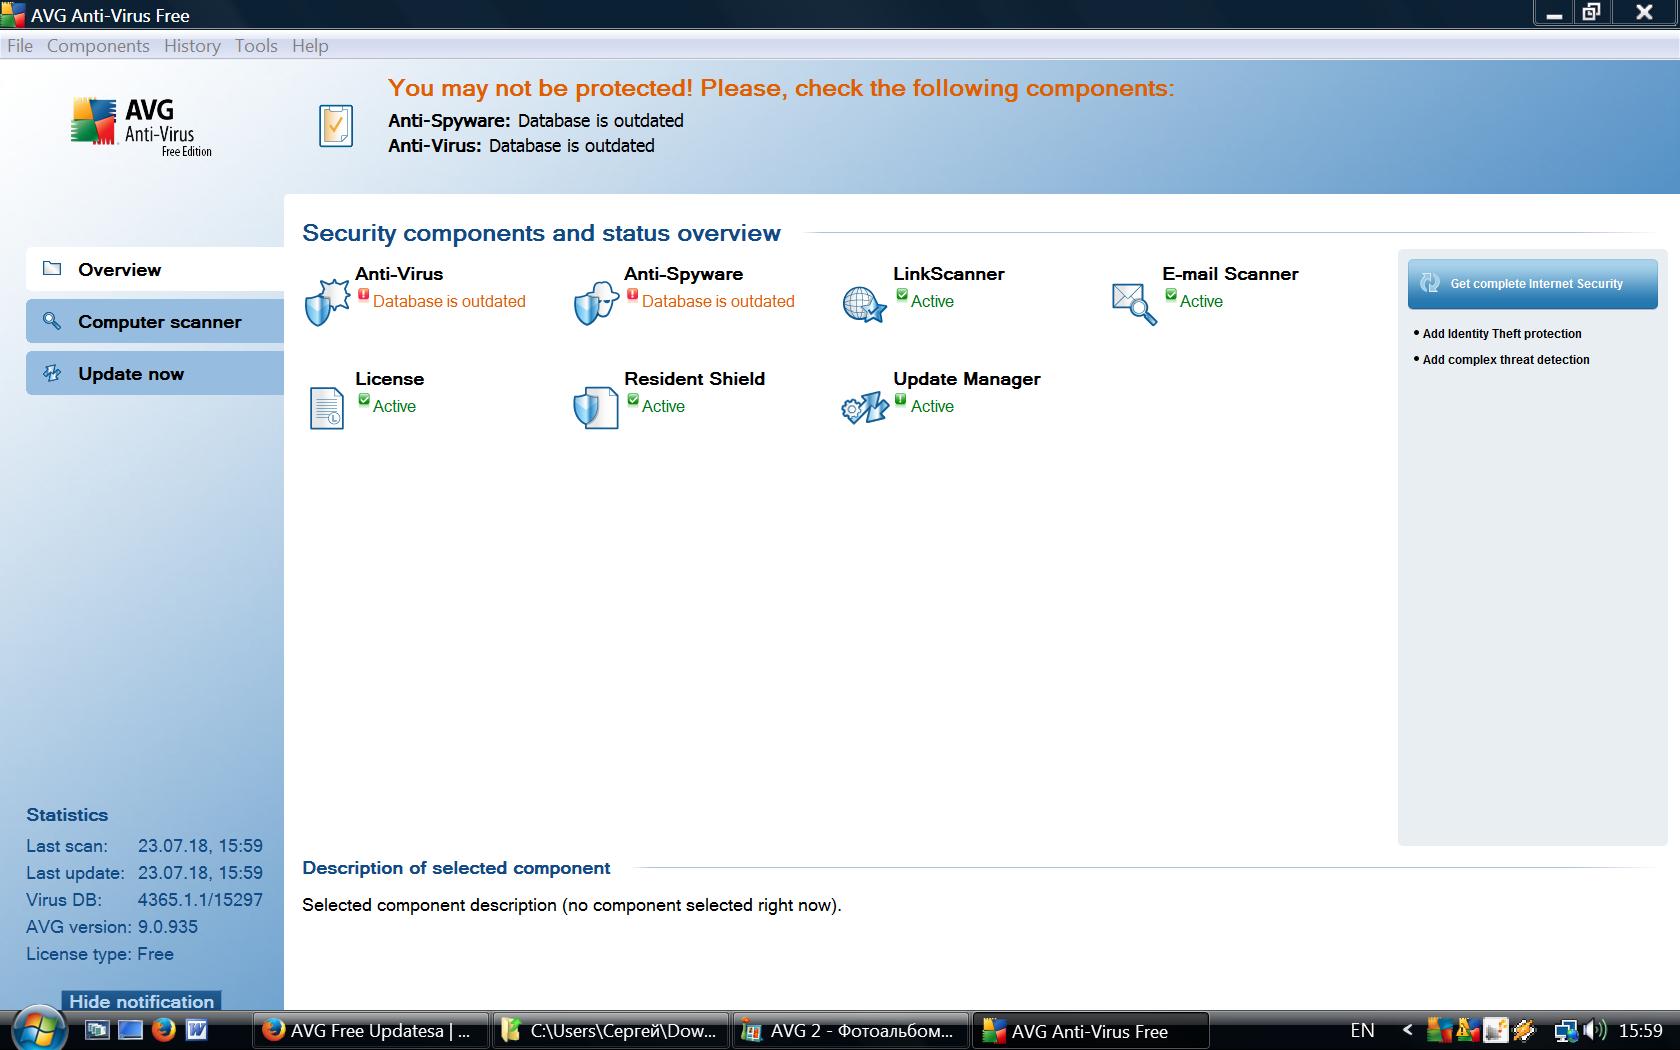Click the volume speaker tray icon

click(x=1595, y=1030)
